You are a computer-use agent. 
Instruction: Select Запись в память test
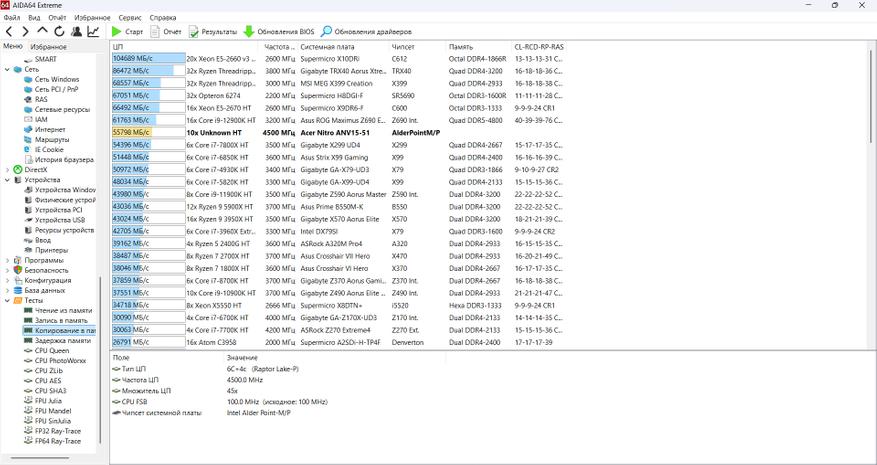coord(61,321)
